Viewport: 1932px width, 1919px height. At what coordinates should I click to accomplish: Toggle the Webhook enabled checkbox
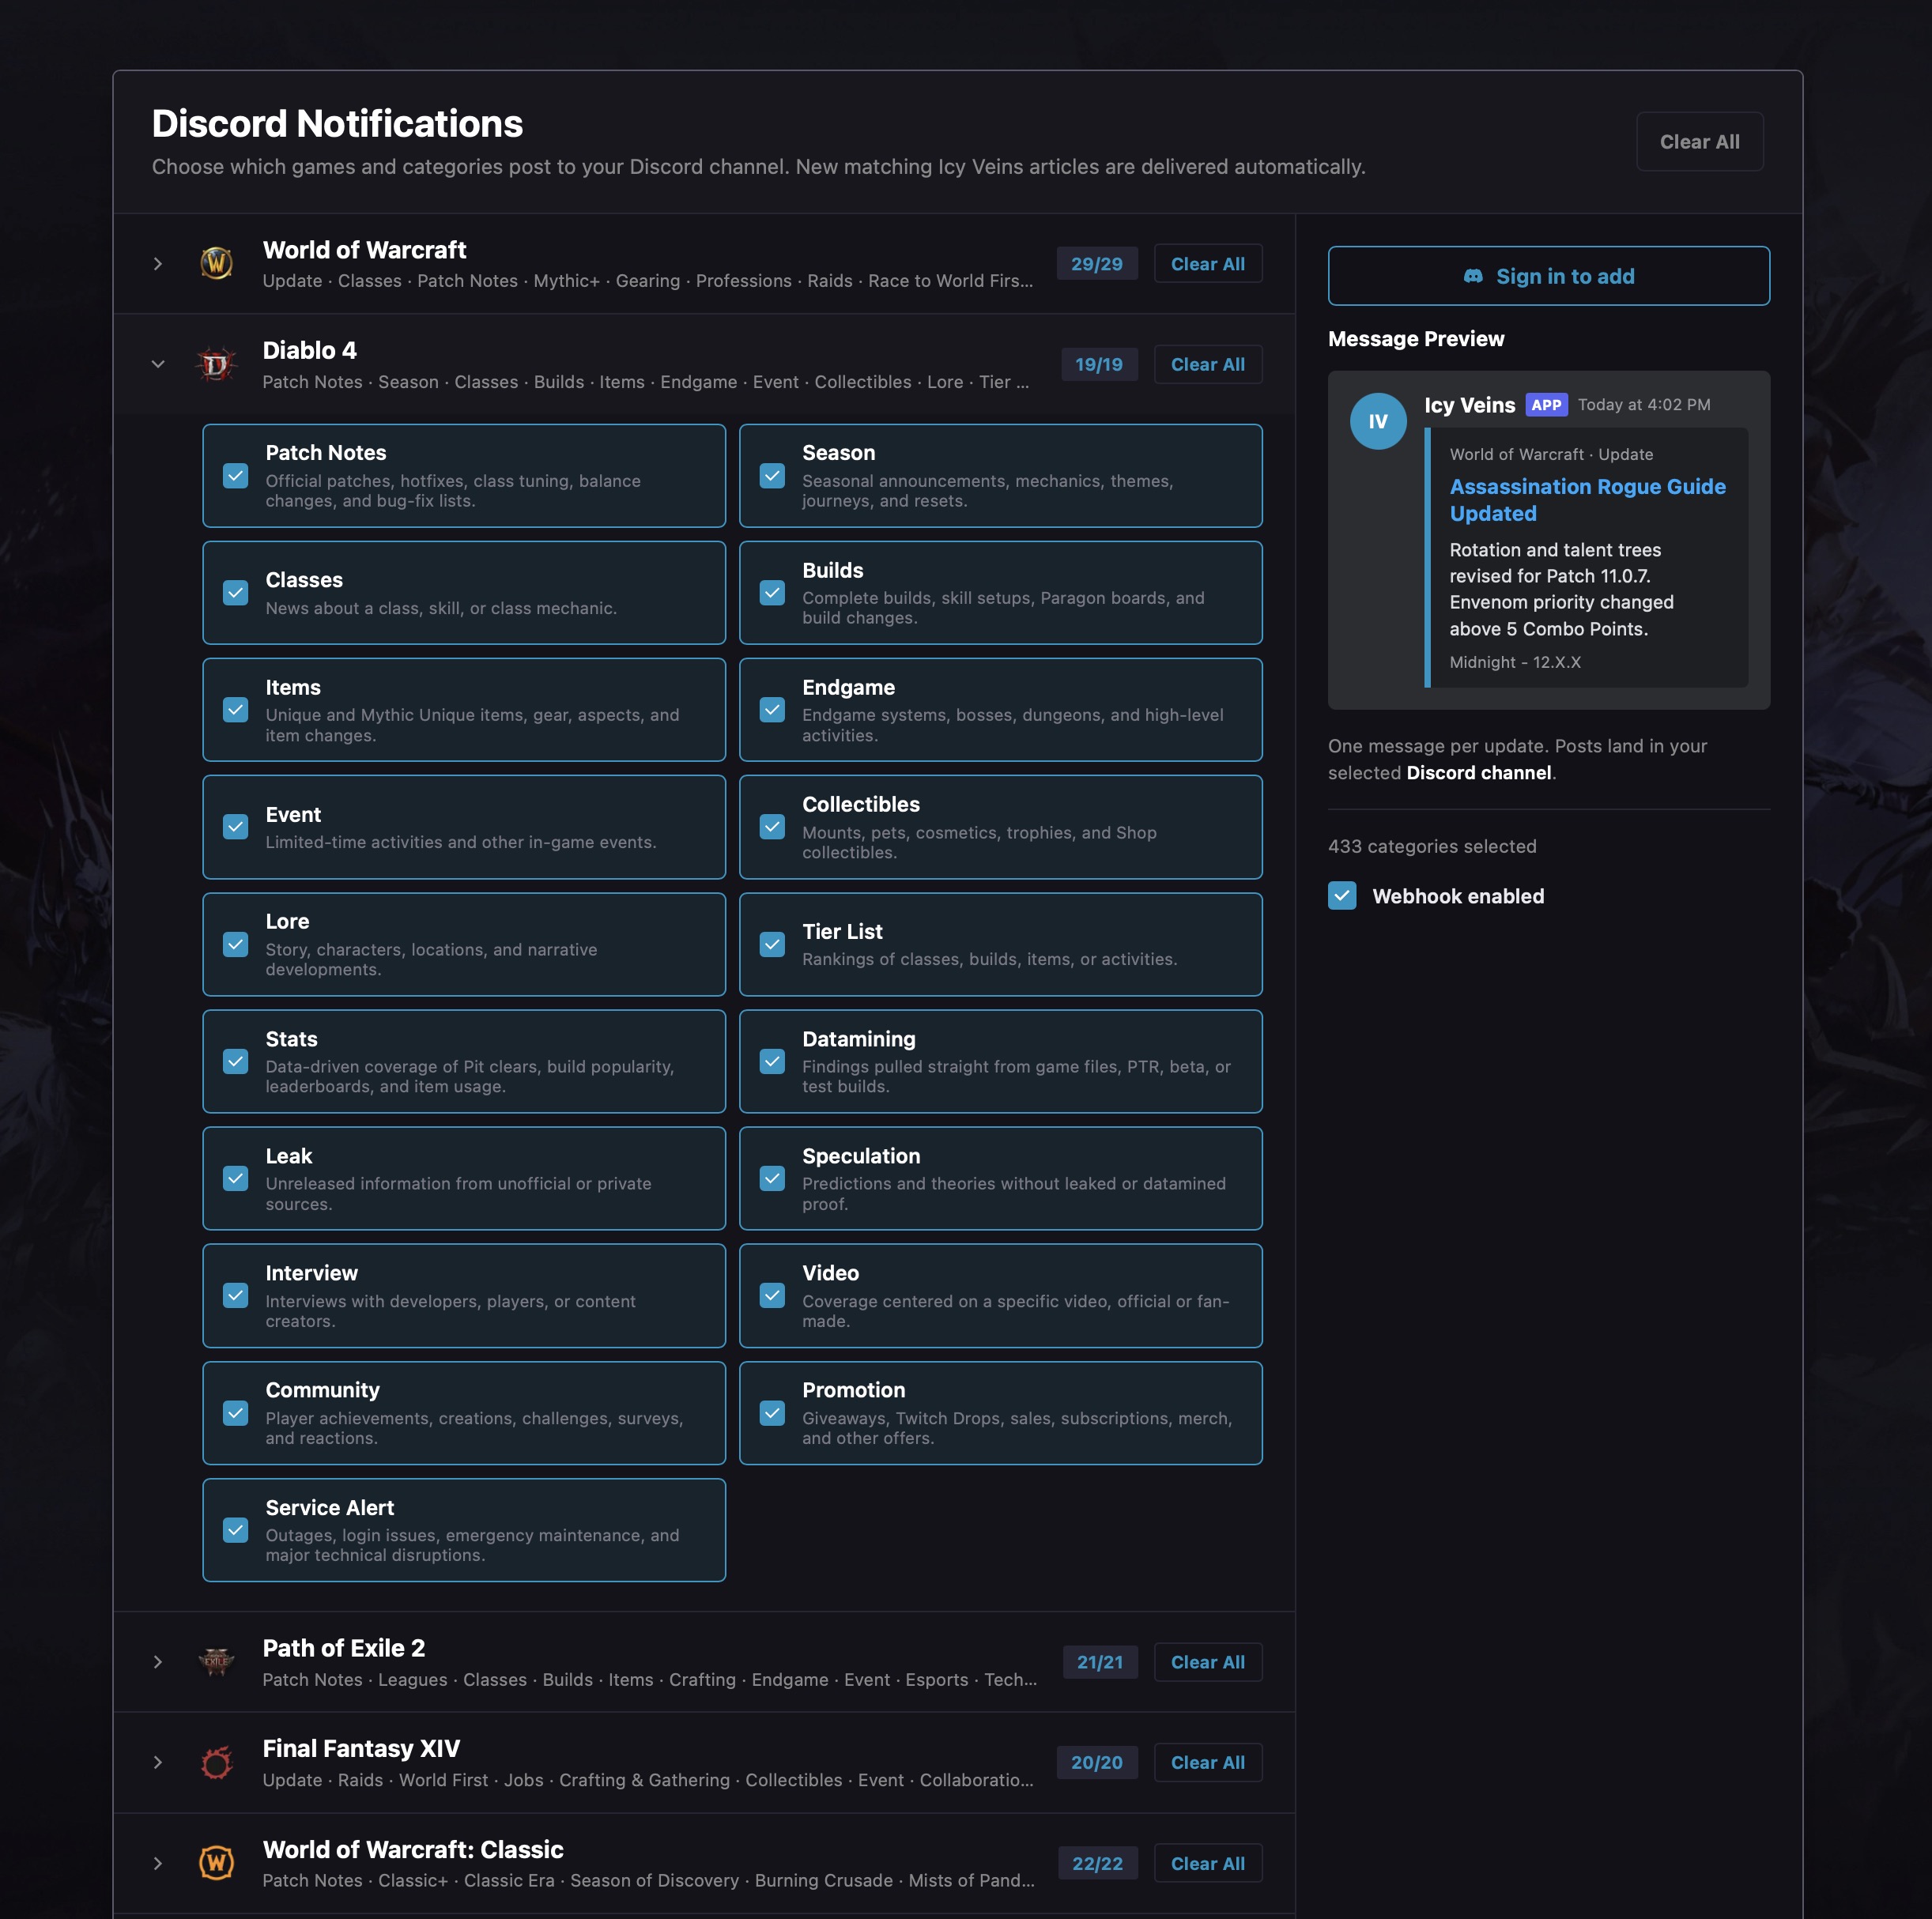1342,896
